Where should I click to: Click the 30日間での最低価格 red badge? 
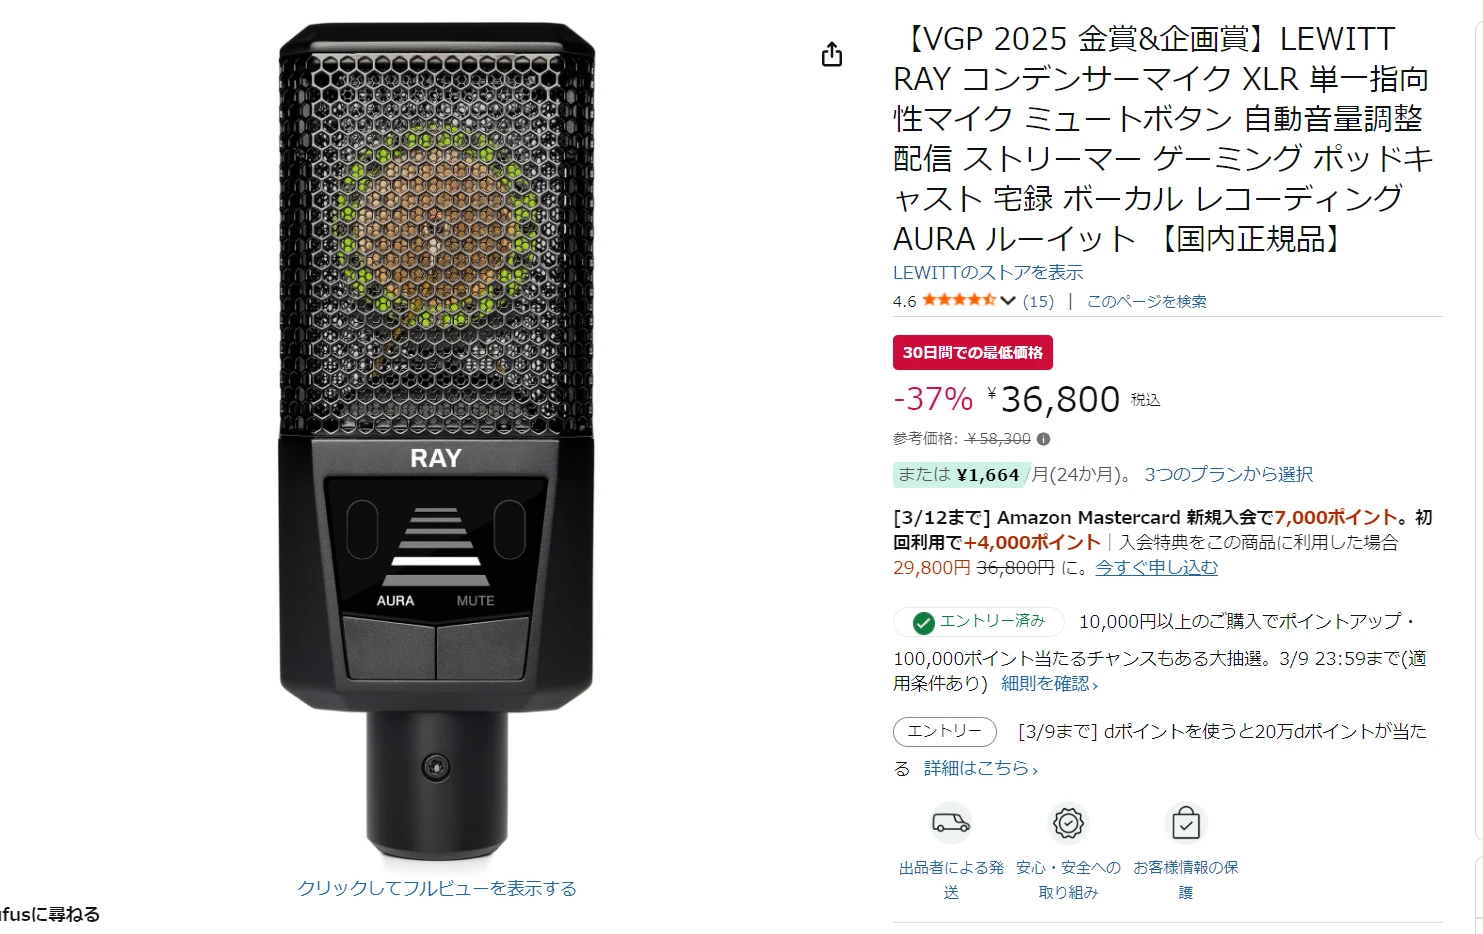pos(973,352)
